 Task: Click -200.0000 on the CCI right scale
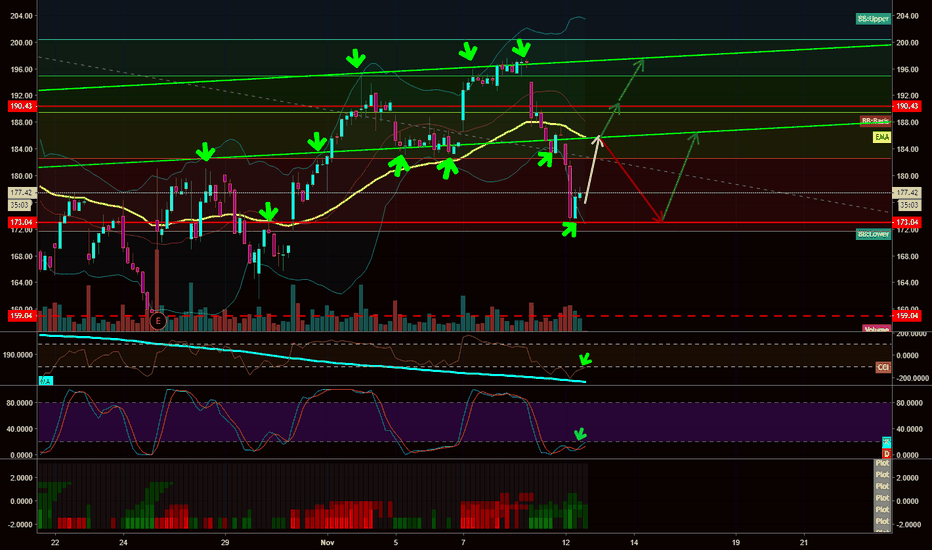click(x=912, y=378)
